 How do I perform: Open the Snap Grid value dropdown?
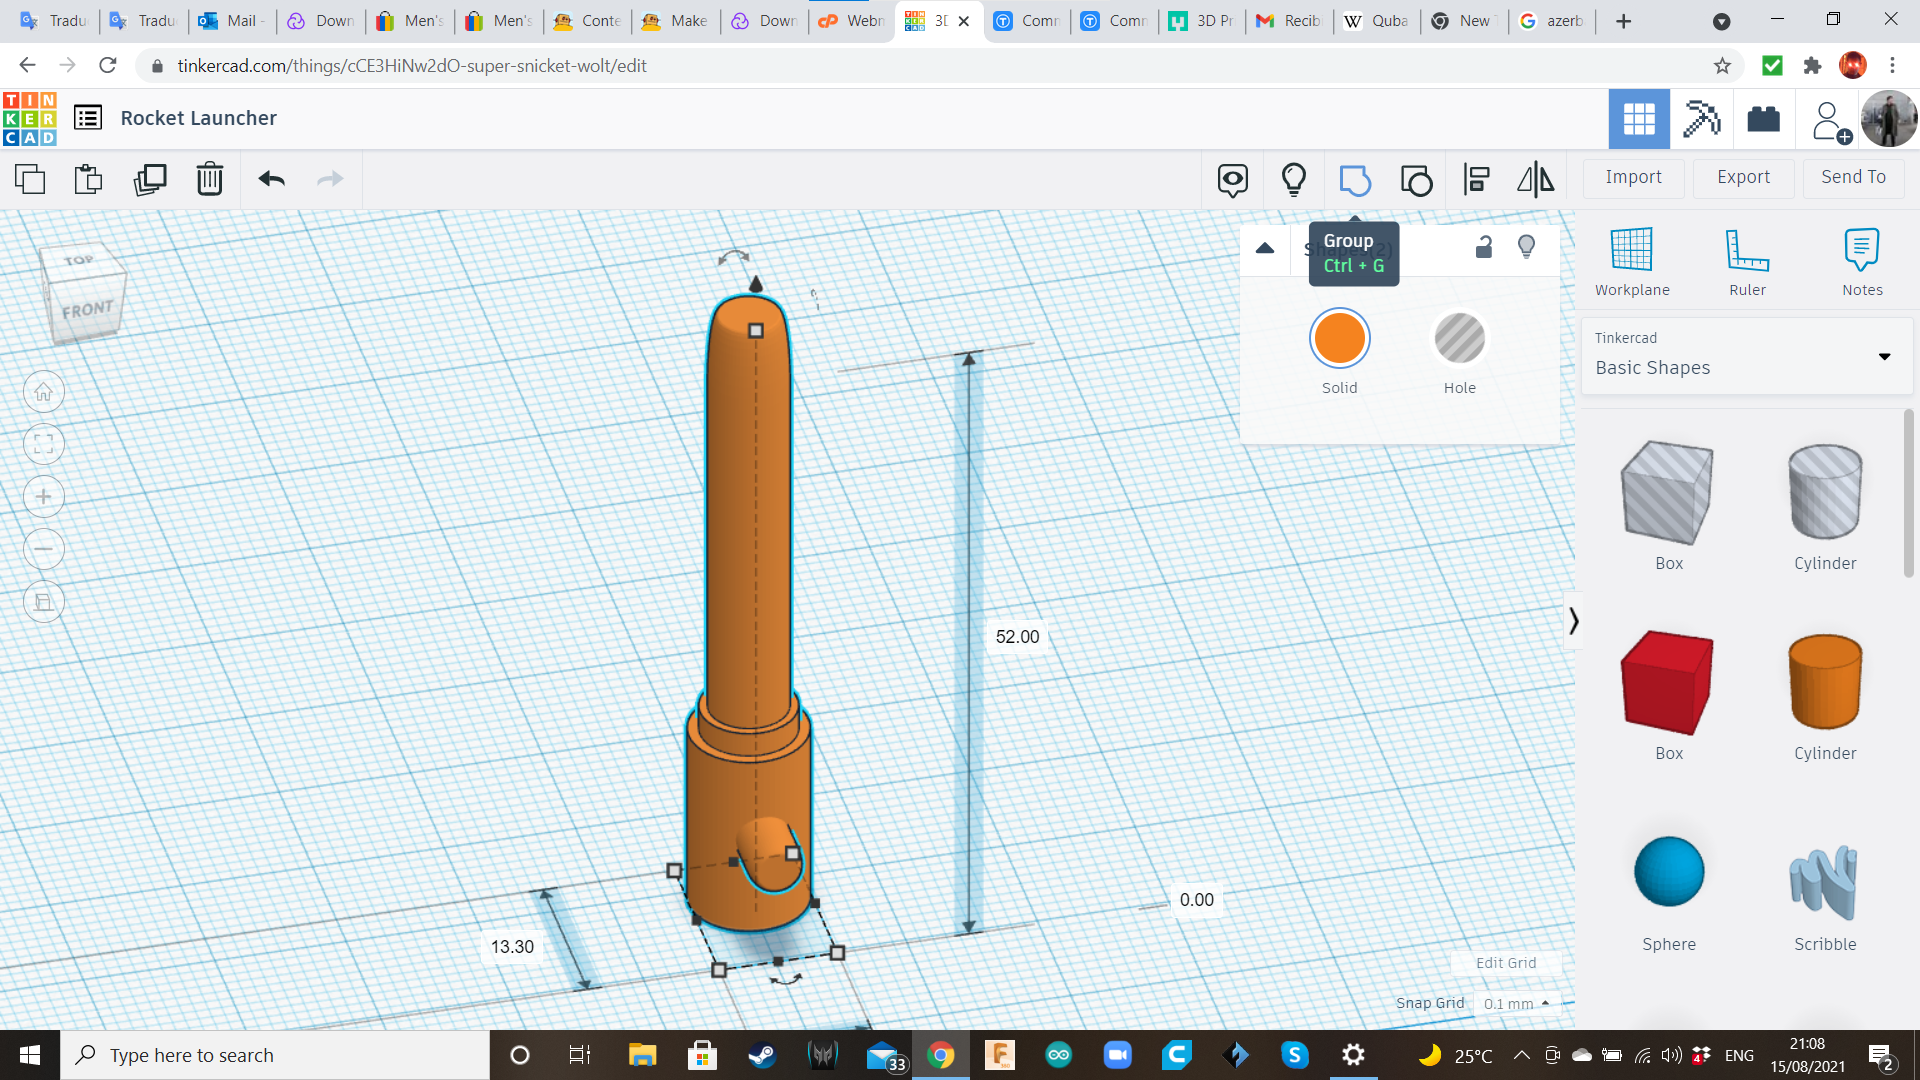pos(1518,1003)
